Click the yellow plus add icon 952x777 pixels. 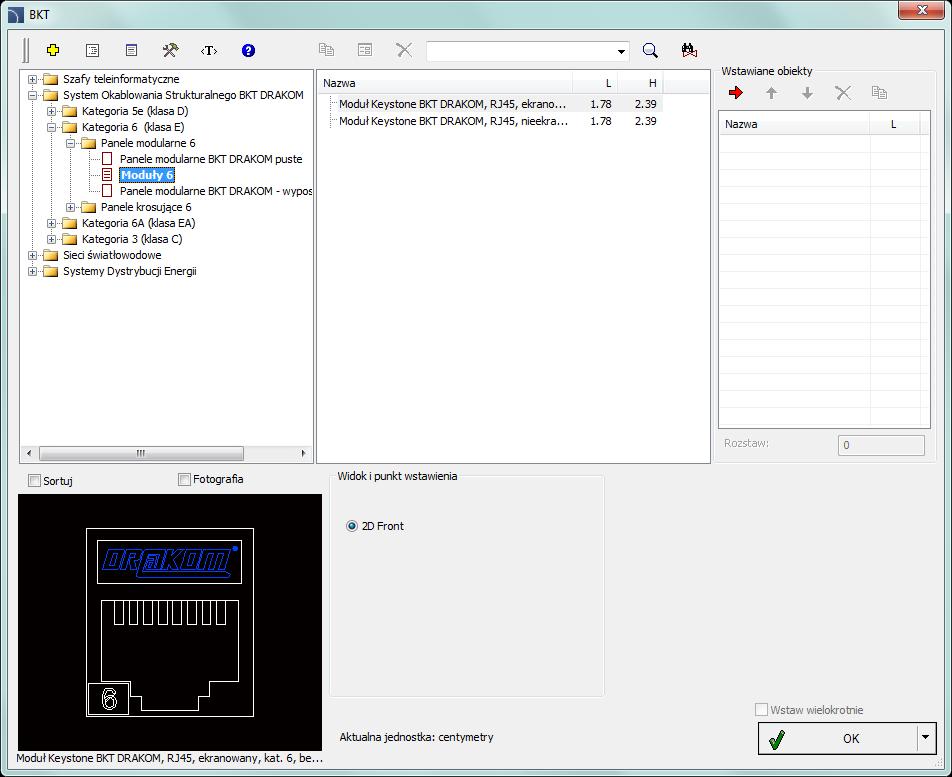click(53, 50)
